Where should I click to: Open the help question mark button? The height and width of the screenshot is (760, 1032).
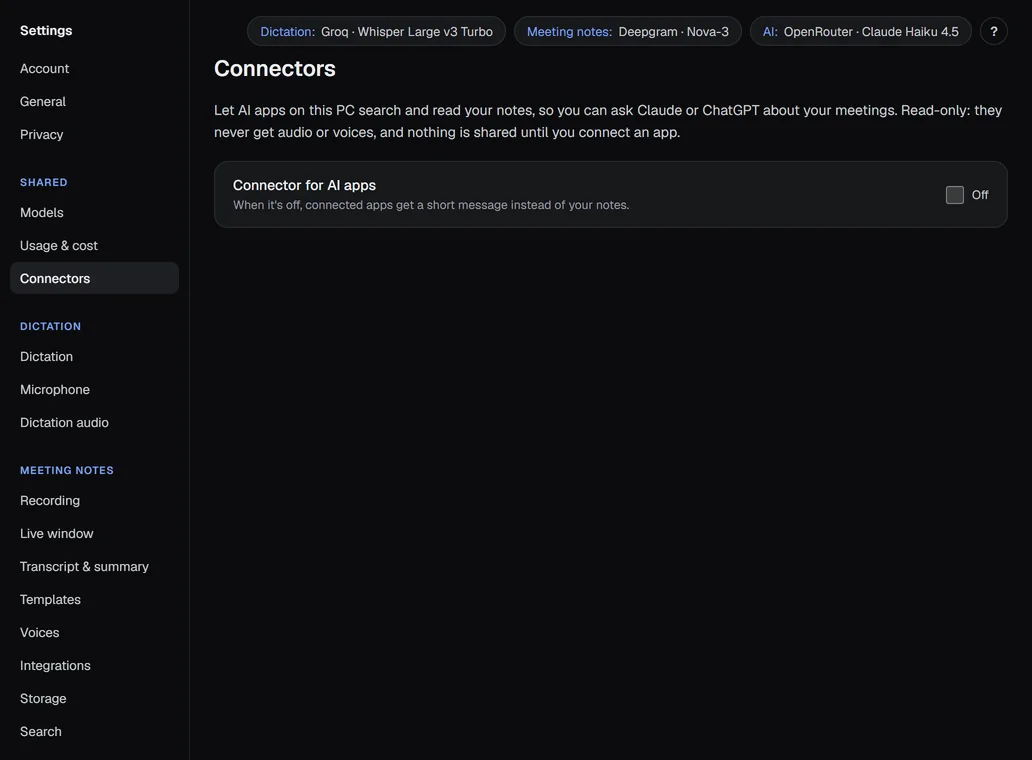tap(993, 31)
